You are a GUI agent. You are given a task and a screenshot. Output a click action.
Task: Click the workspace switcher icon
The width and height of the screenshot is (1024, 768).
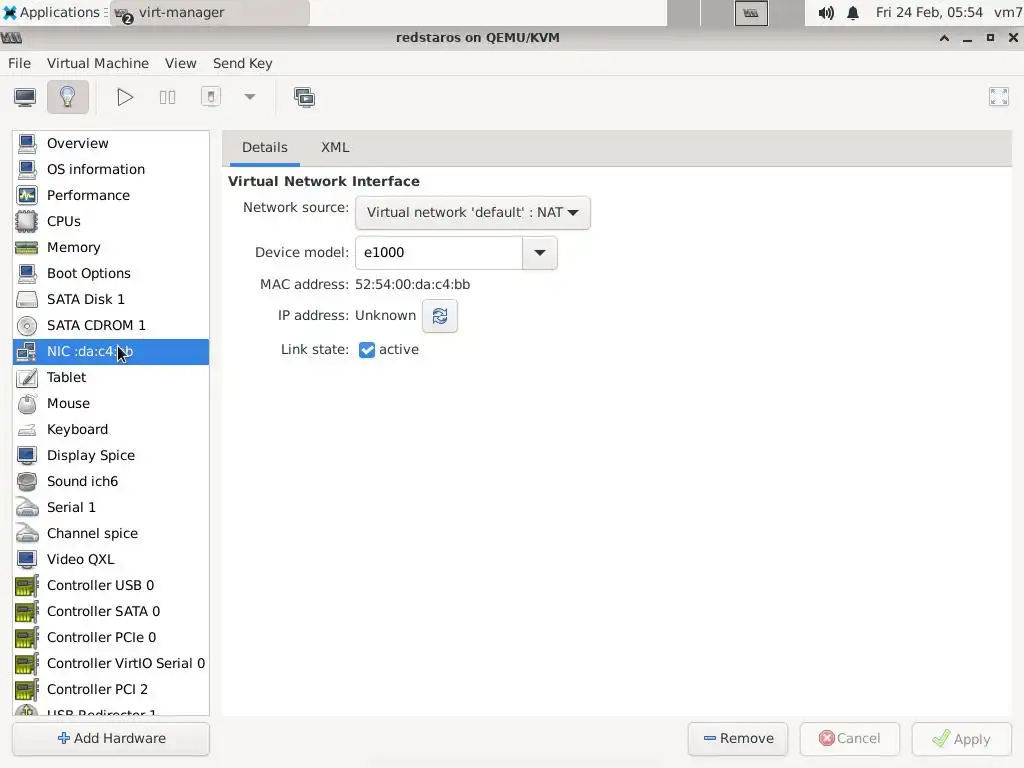[x=751, y=12]
